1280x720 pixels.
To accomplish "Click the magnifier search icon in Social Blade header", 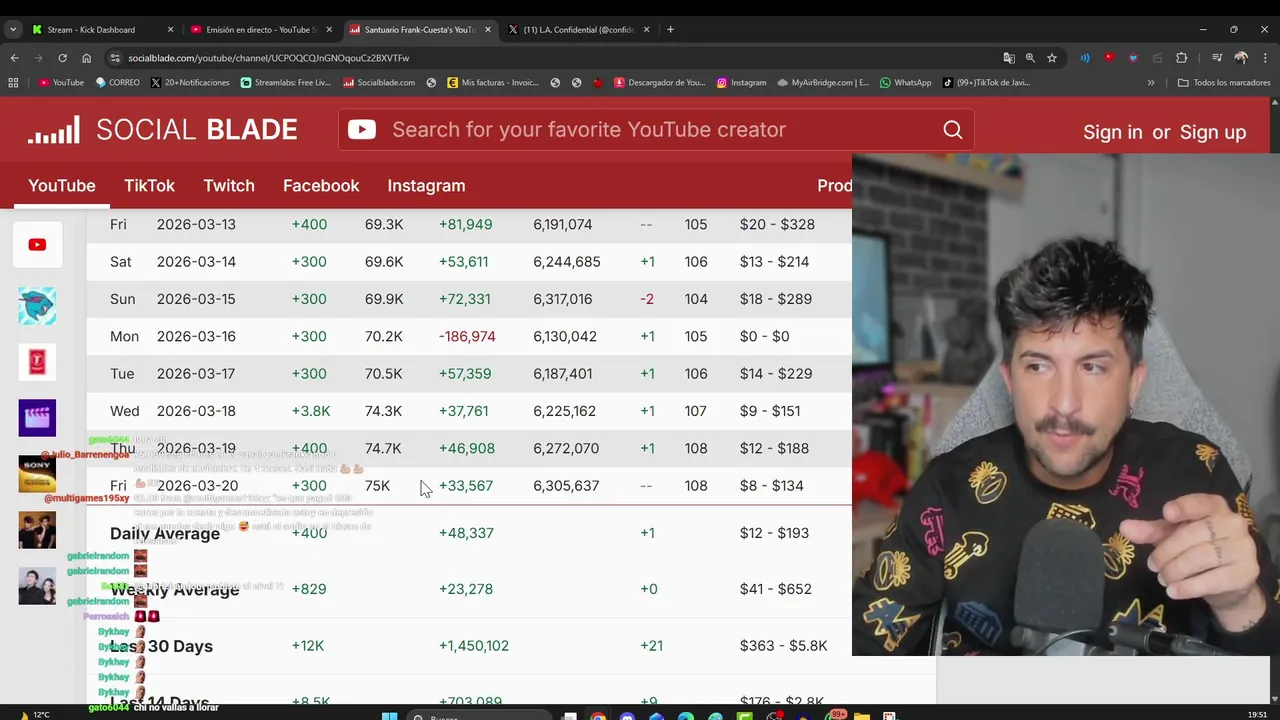I will click(x=953, y=130).
